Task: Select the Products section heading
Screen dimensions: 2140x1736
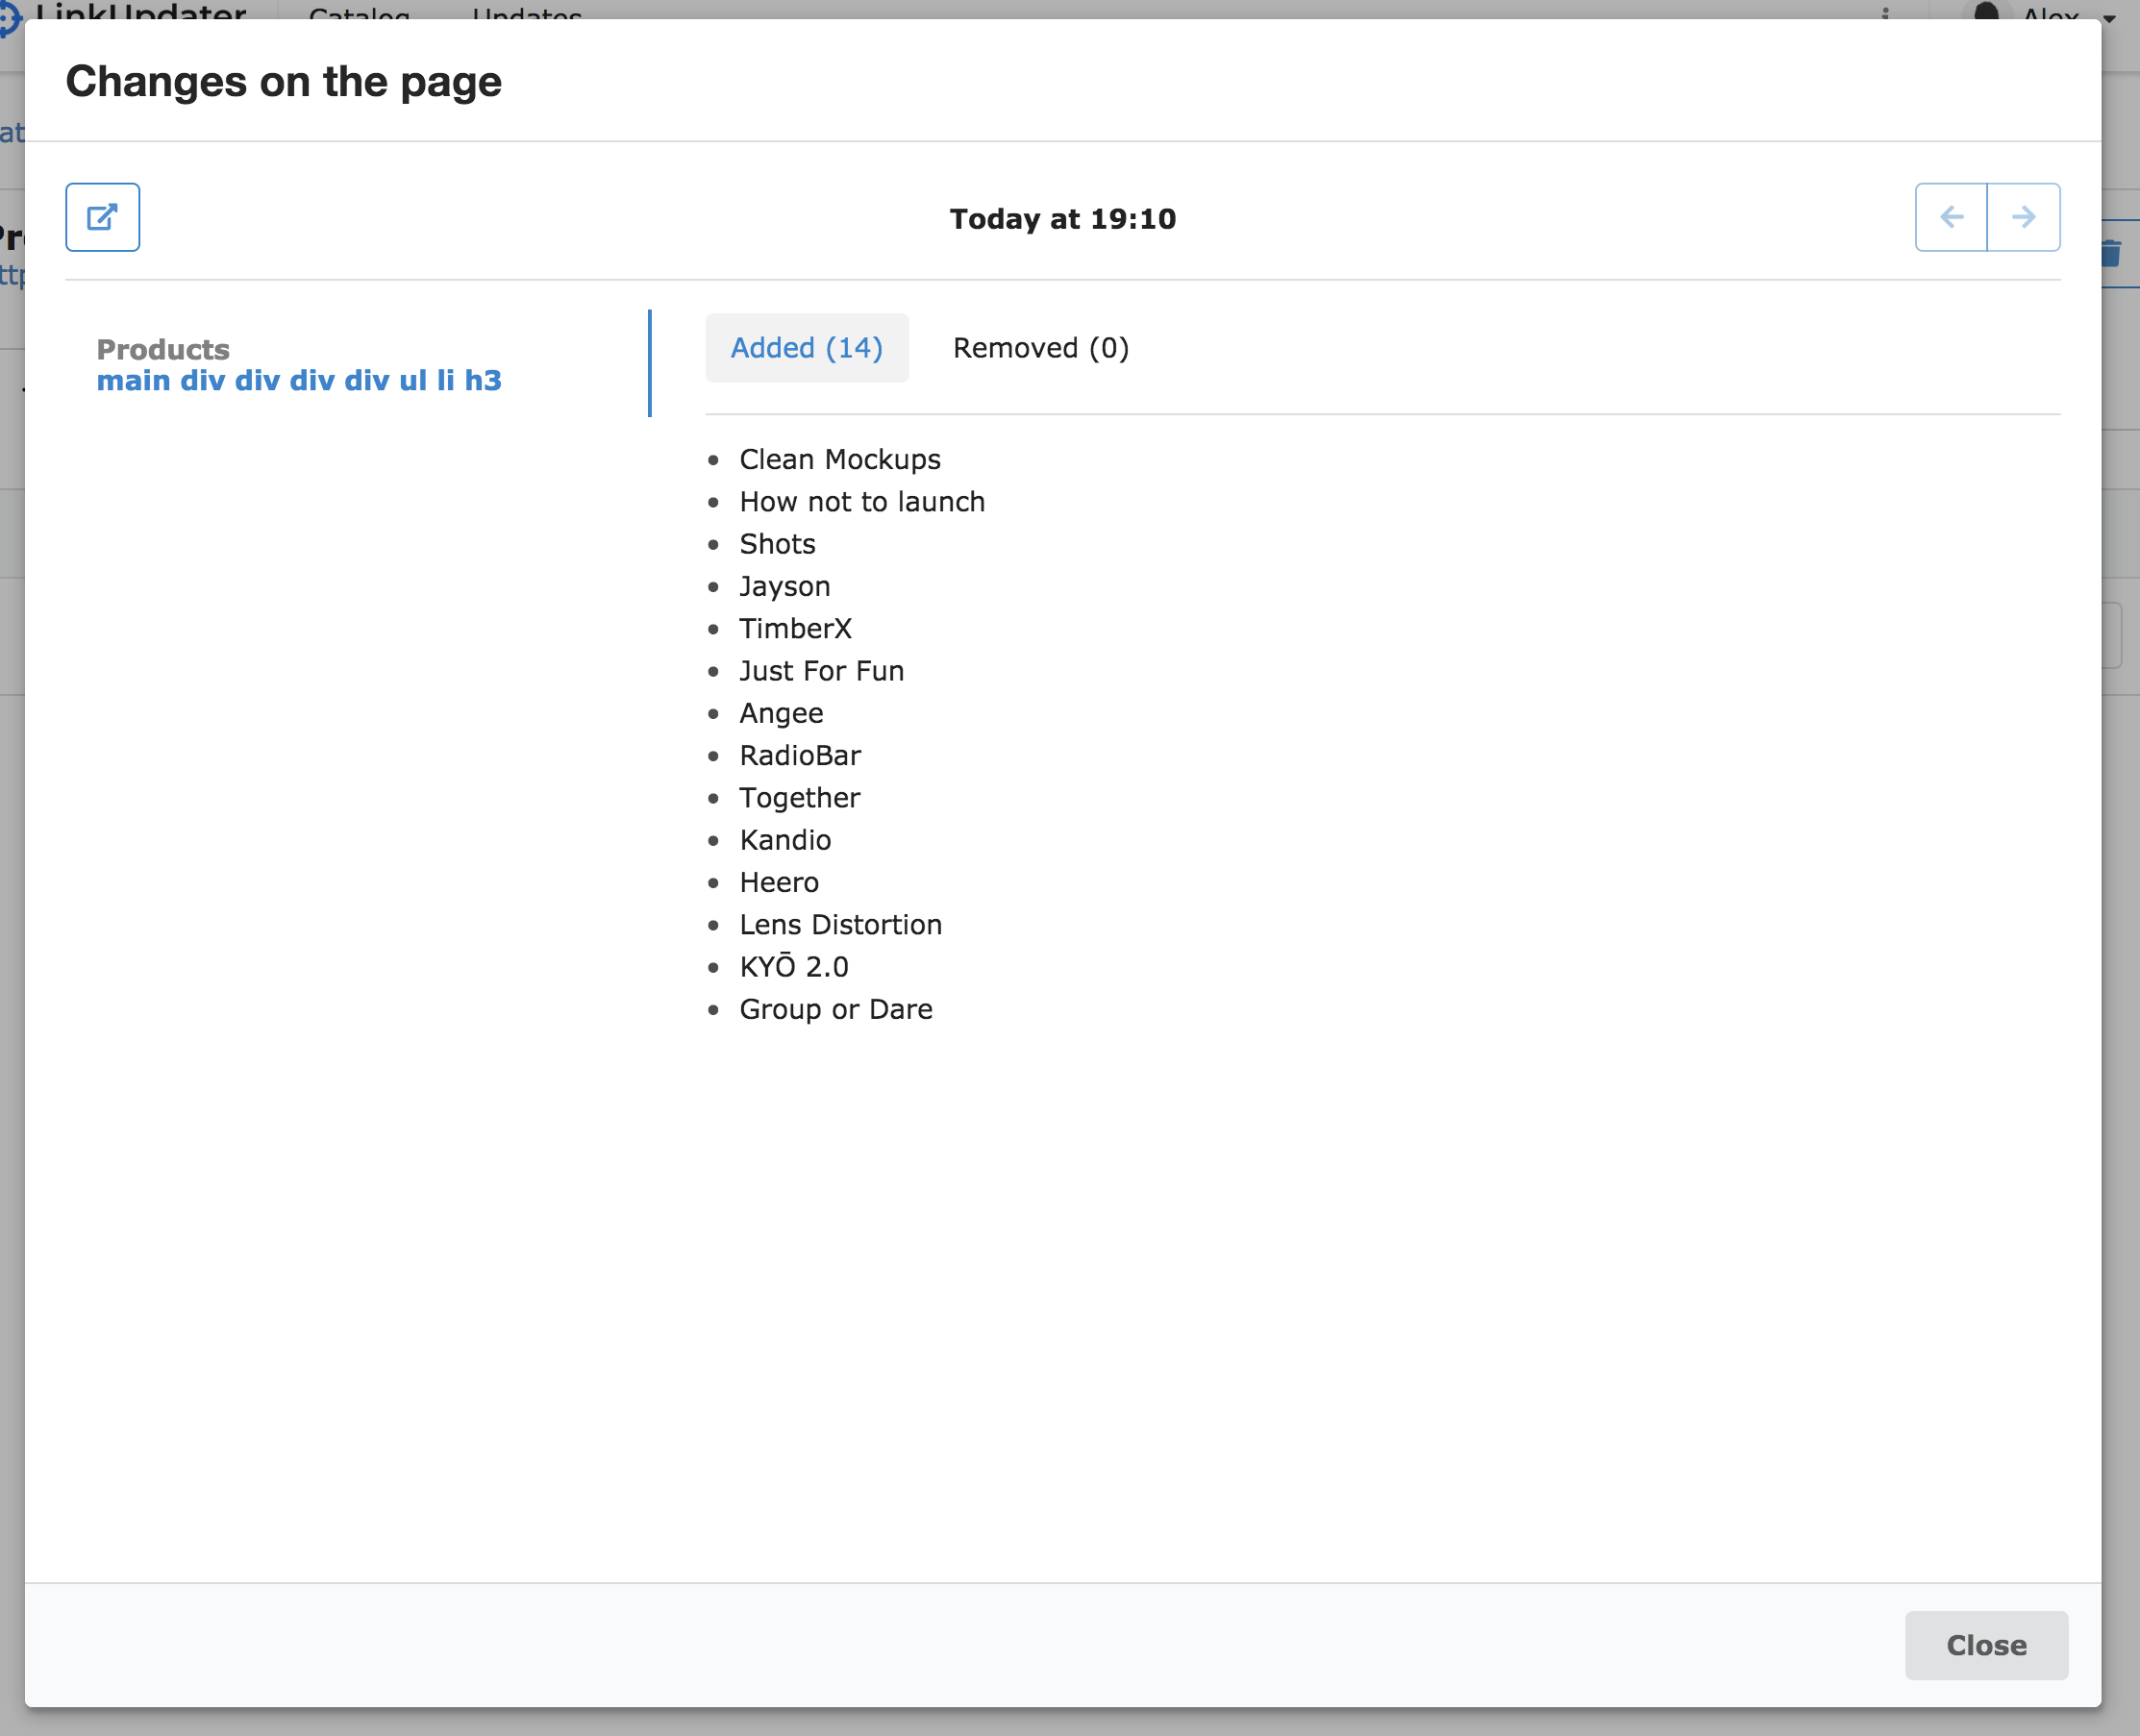Action: coord(163,350)
